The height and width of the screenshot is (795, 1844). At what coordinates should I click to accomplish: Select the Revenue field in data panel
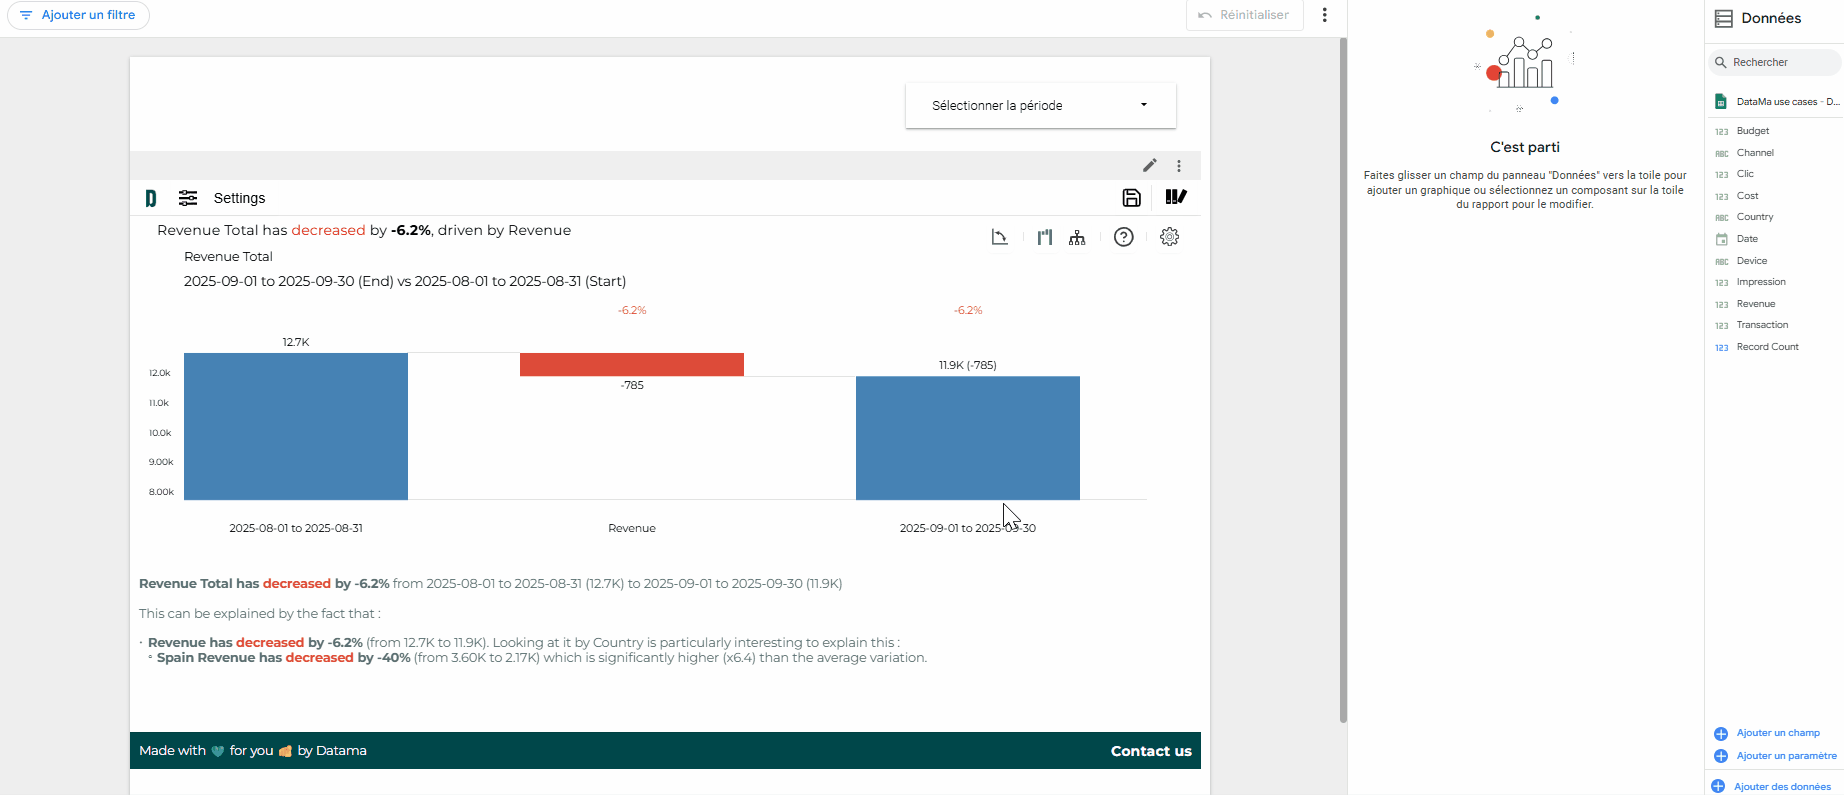point(1756,304)
